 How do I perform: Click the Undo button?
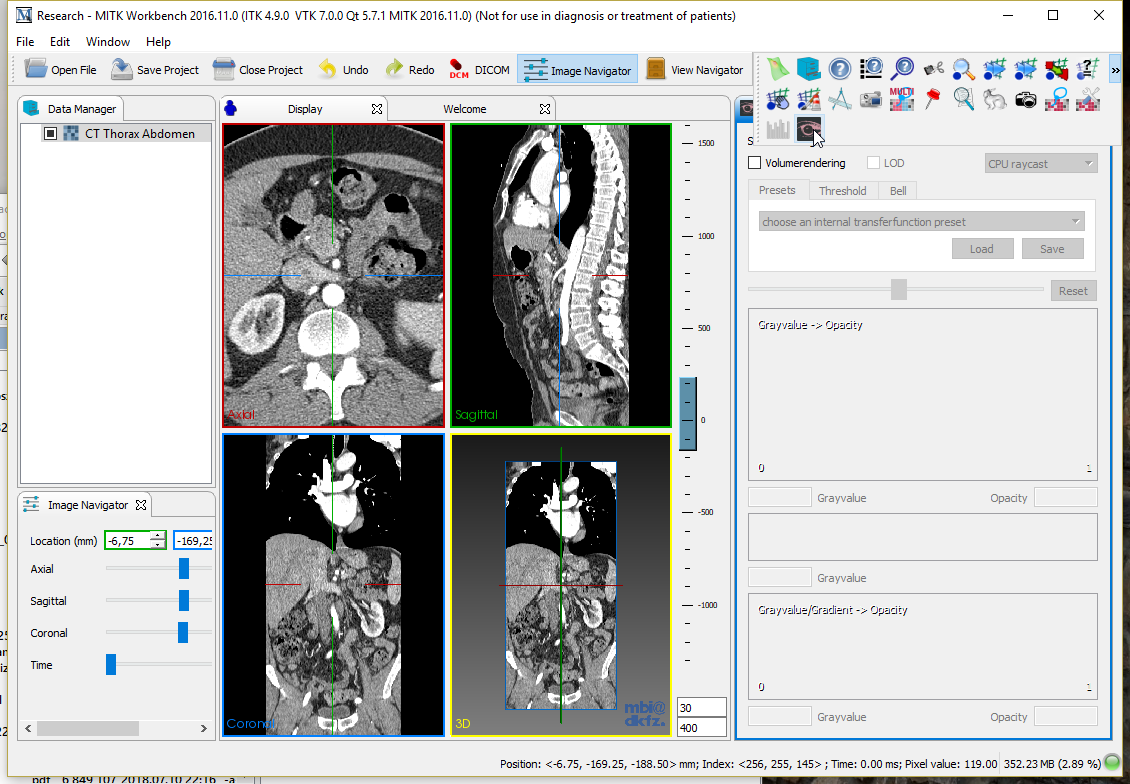click(x=343, y=70)
